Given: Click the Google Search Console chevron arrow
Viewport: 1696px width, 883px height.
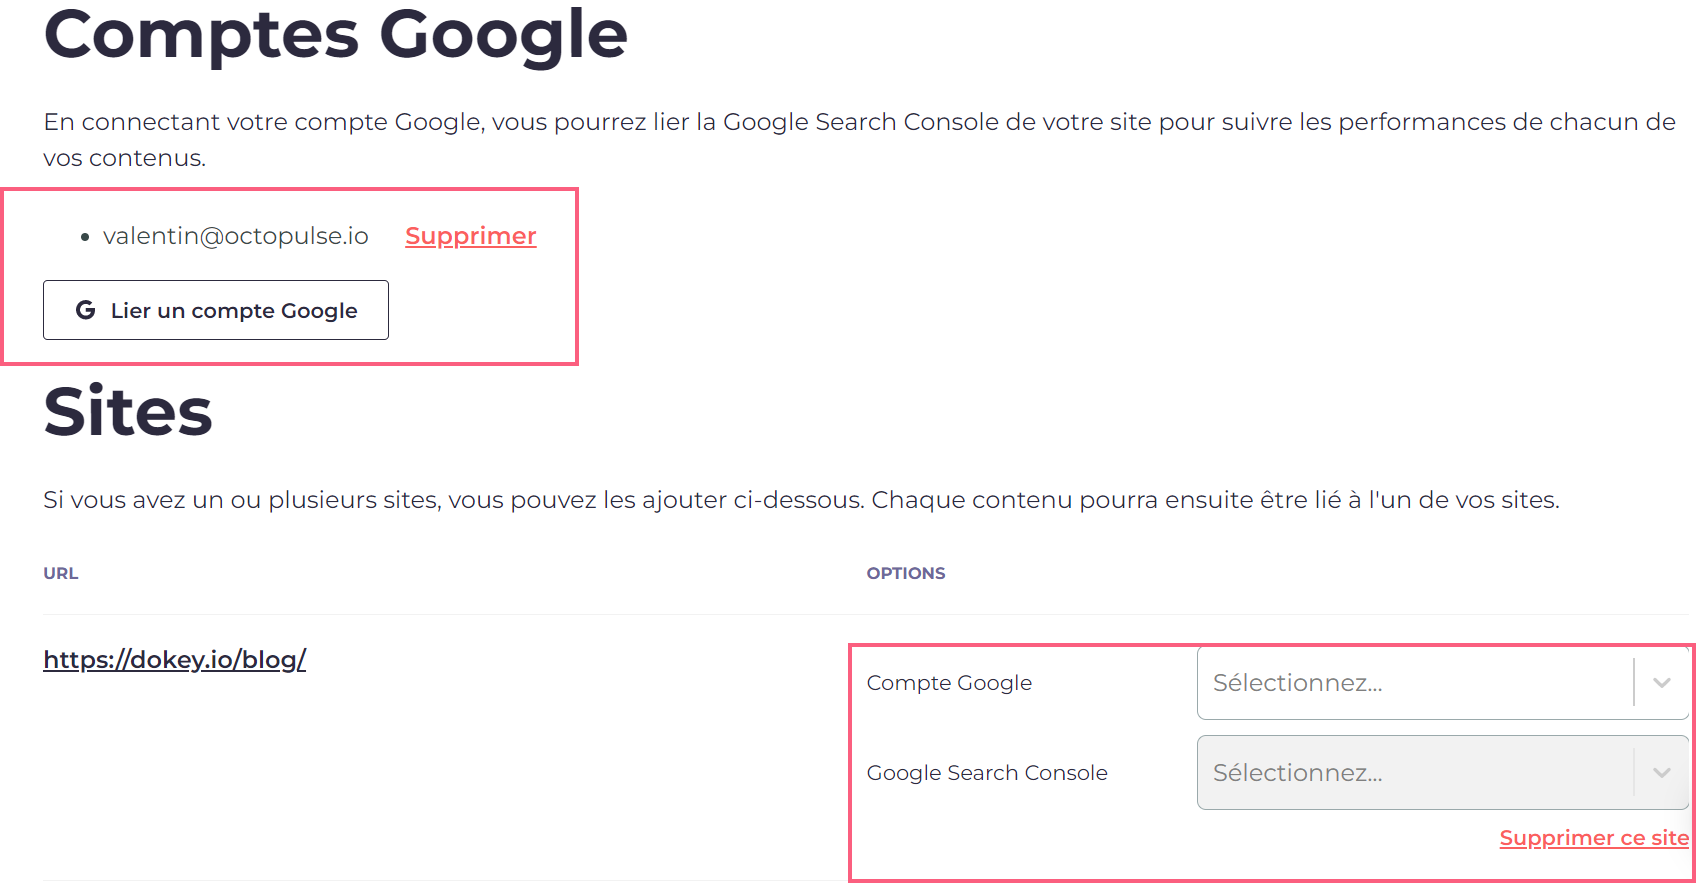Looking at the screenshot, I should tap(1662, 773).
